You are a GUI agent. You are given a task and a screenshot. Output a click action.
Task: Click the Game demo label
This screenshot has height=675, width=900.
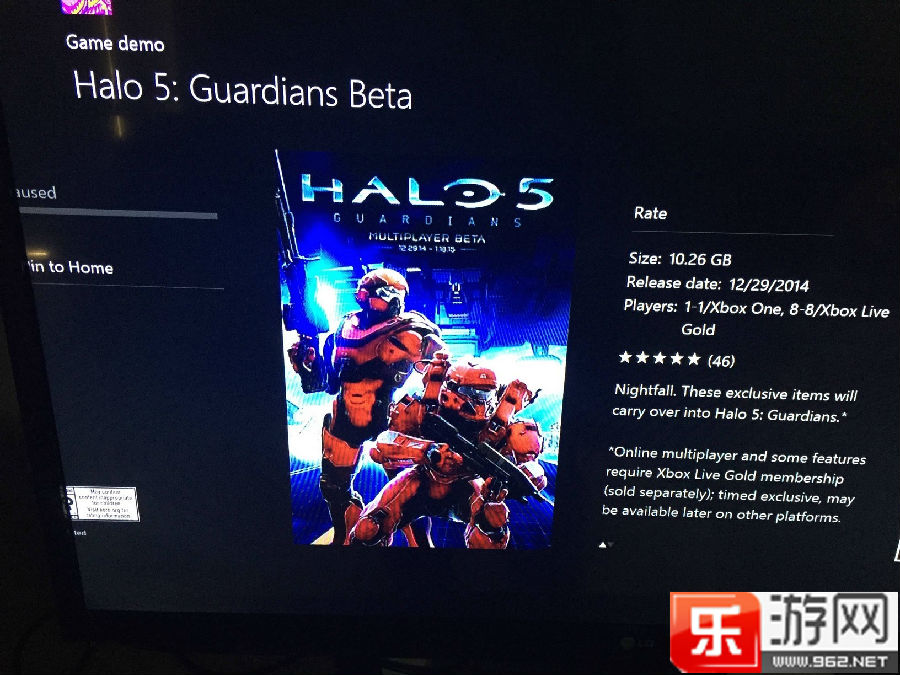[115, 43]
